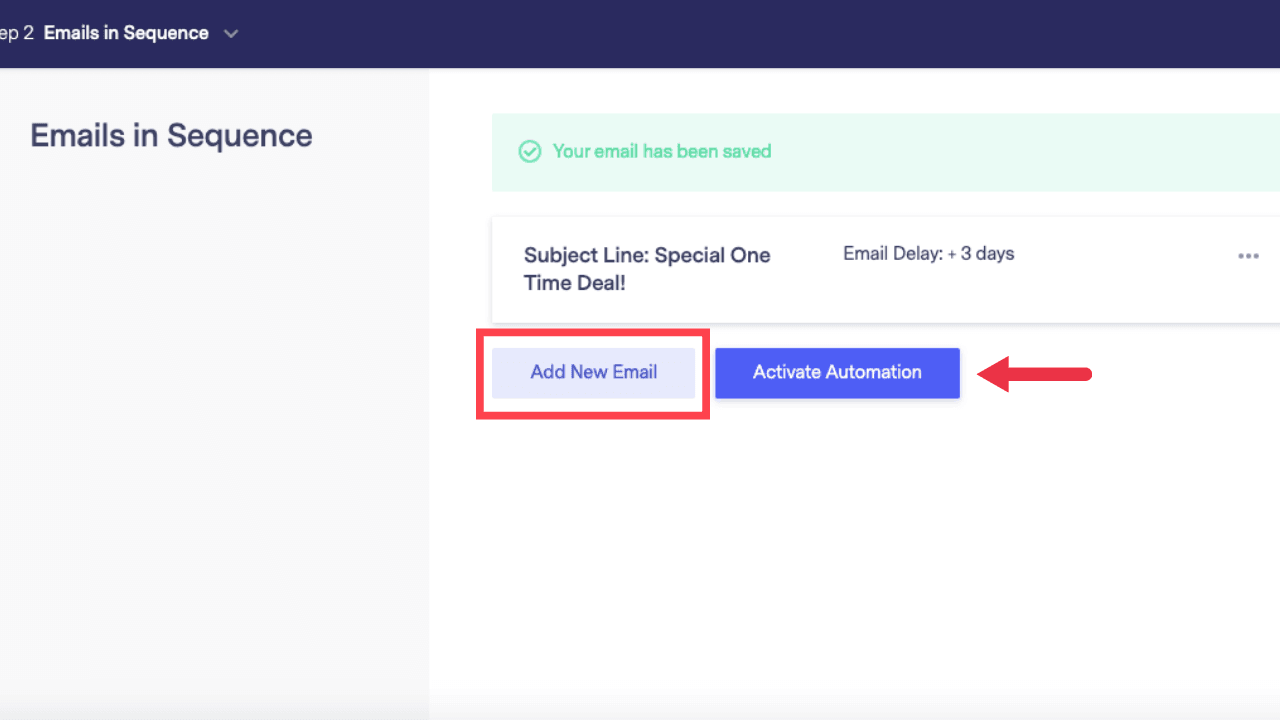Image resolution: width=1280 pixels, height=720 pixels.
Task: Click the Time Deal! text in subject line
Action: tap(575, 283)
